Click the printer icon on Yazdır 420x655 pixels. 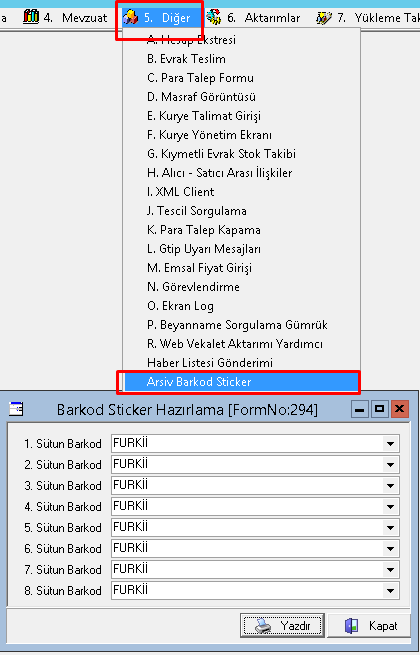point(263,626)
